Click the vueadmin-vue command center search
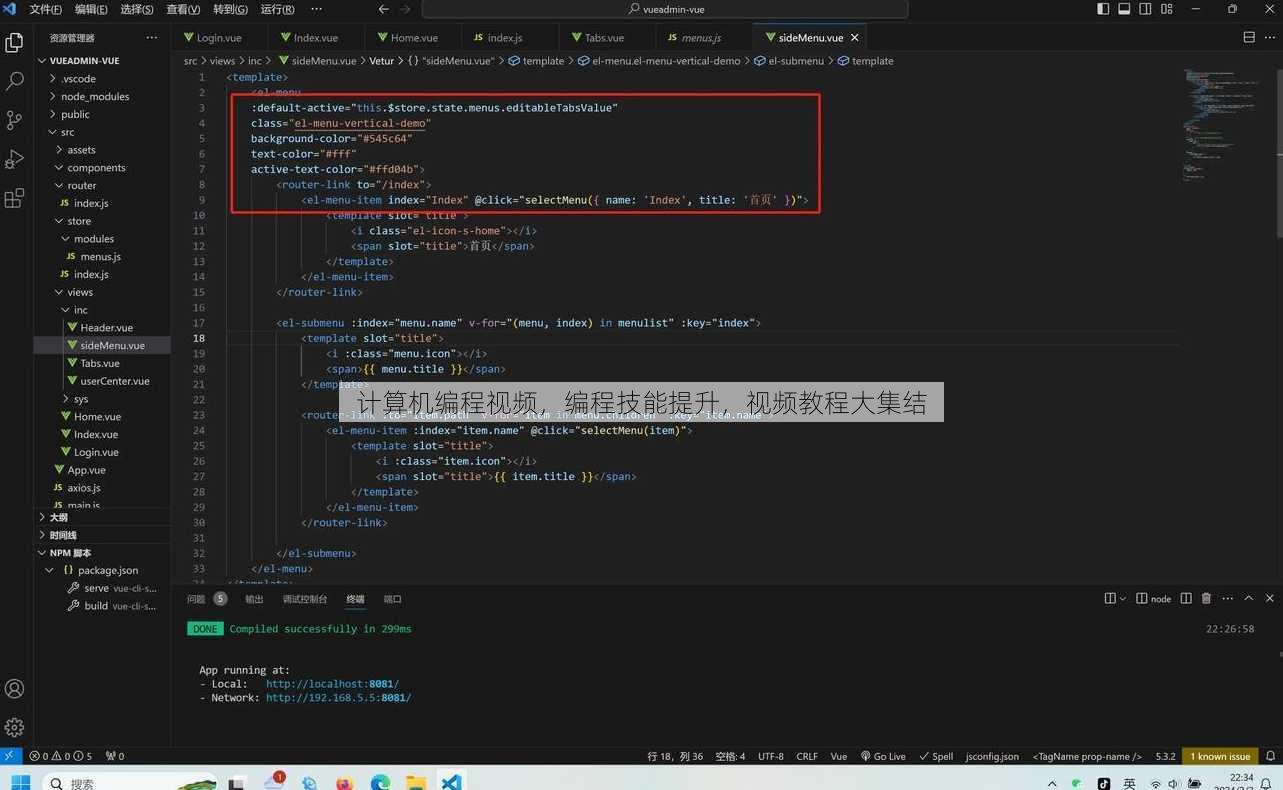Image resolution: width=1283 pixels, height=790 pixels. click(x=665, y=9)
